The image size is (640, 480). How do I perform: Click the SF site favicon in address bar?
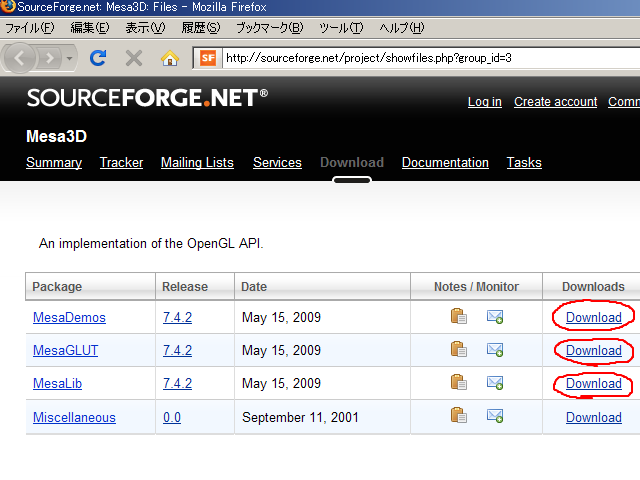[208, 58]
